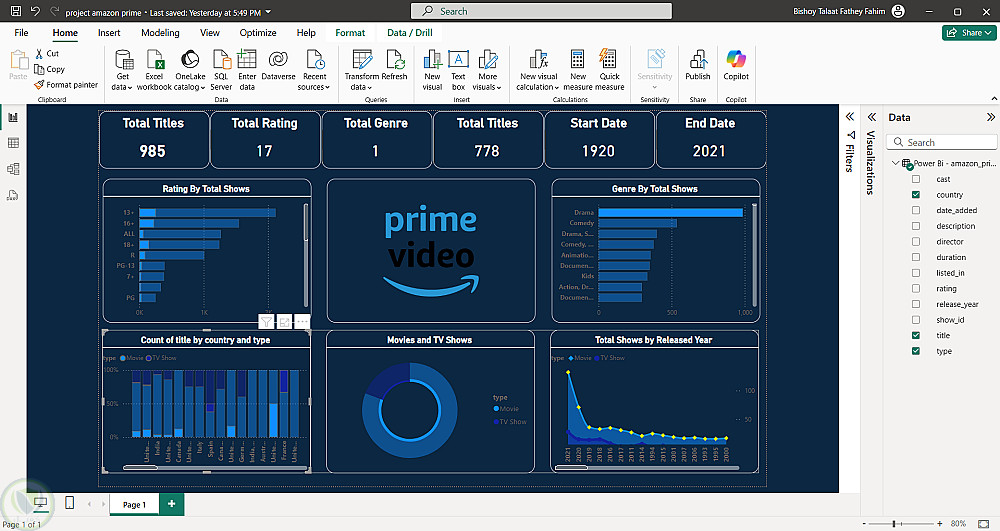This screenshot has height=531, width=1000.
Task: Switch to Model view in left sidebar
Action: tap(13, 169)
